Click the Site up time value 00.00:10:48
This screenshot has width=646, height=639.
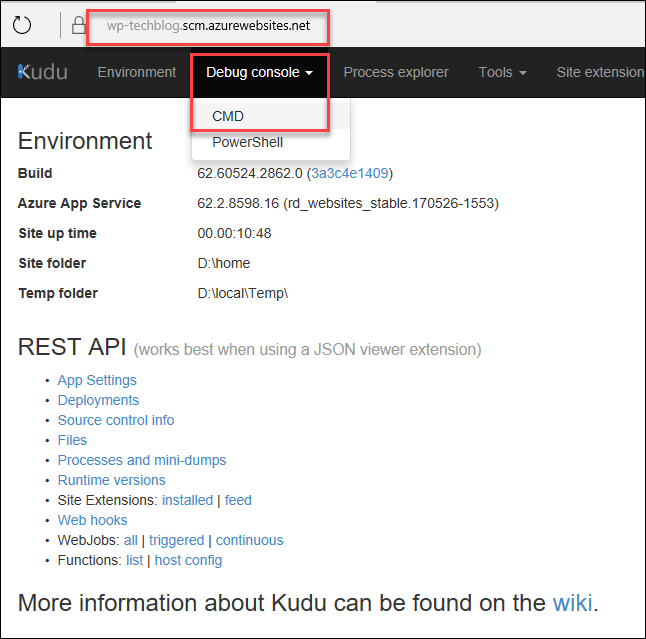click(234, 233)
